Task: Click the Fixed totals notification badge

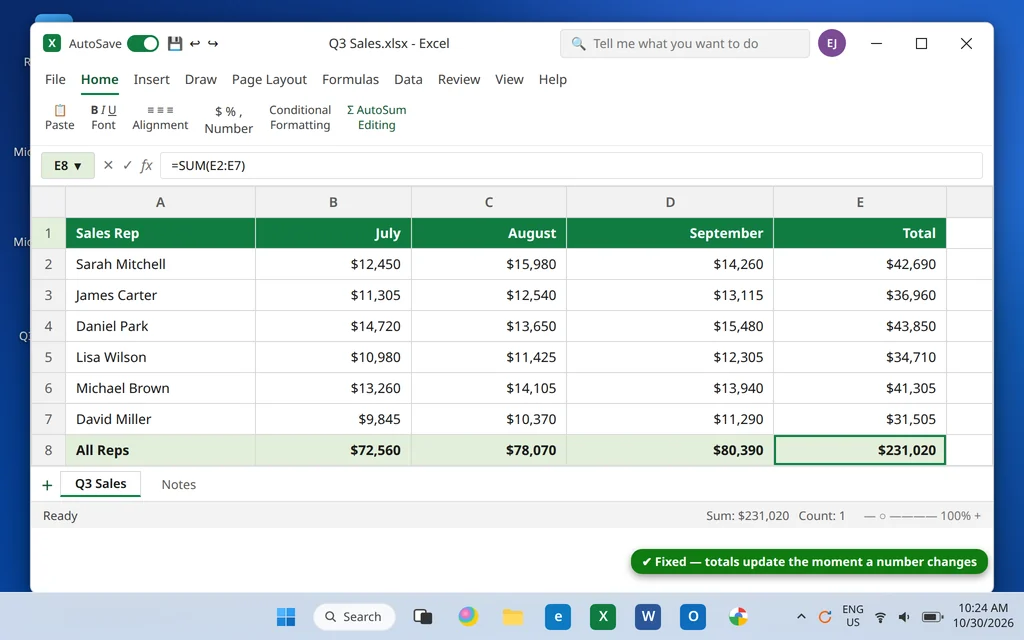Action: (x=808, y=562)
